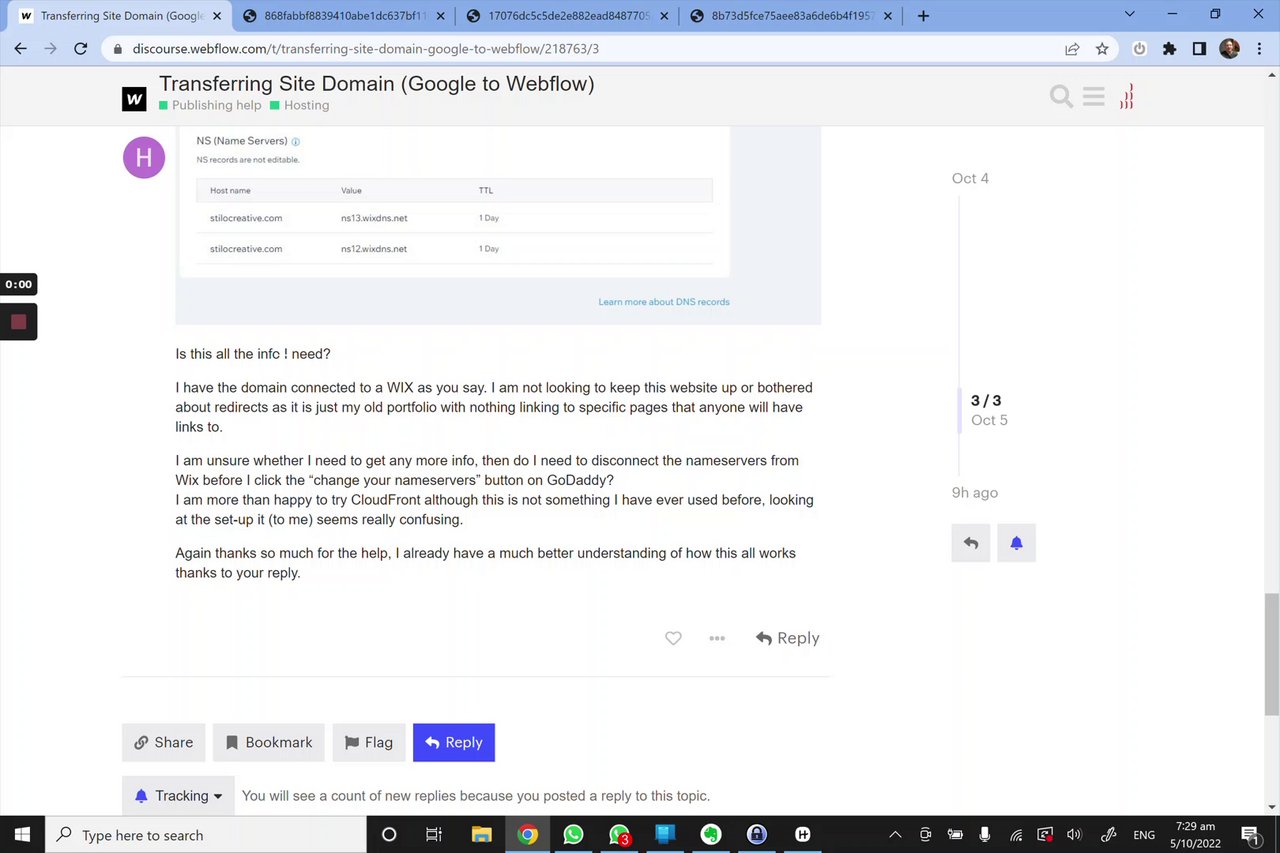Open the Chrome profile avatar
The height and width of the screenshot is (853, 1280).
pyautogui.click(x=1229, y=48)
